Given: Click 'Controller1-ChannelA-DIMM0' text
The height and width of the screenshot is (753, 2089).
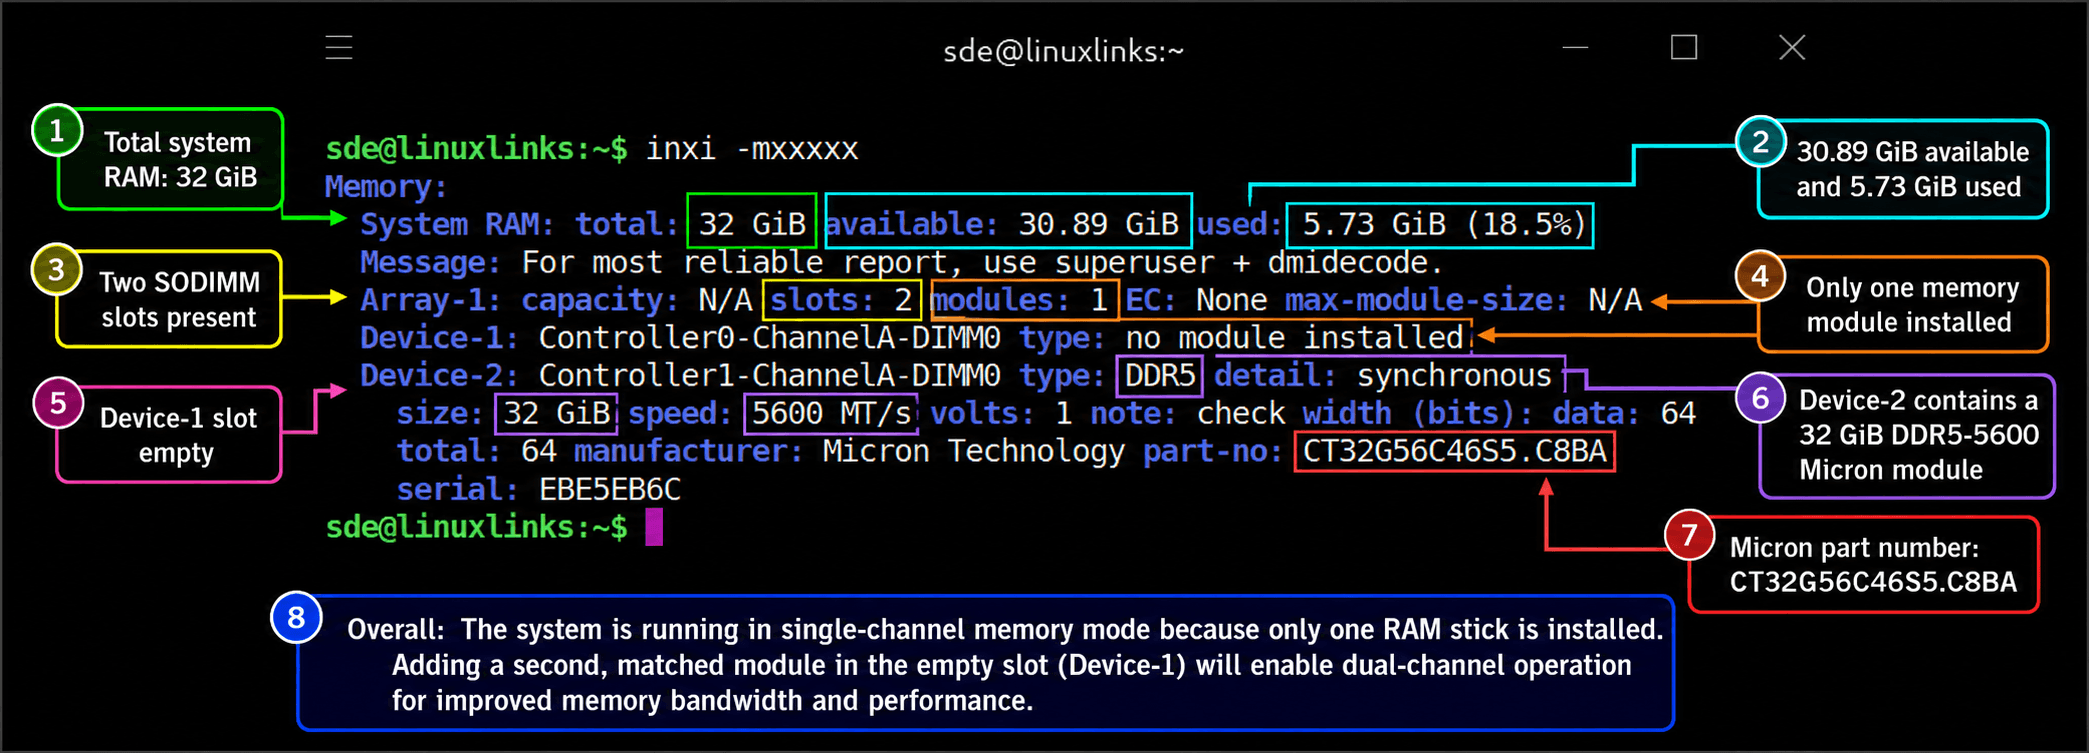Looking at the screenshot, I should pyautogui.click(x=769, y=376).
